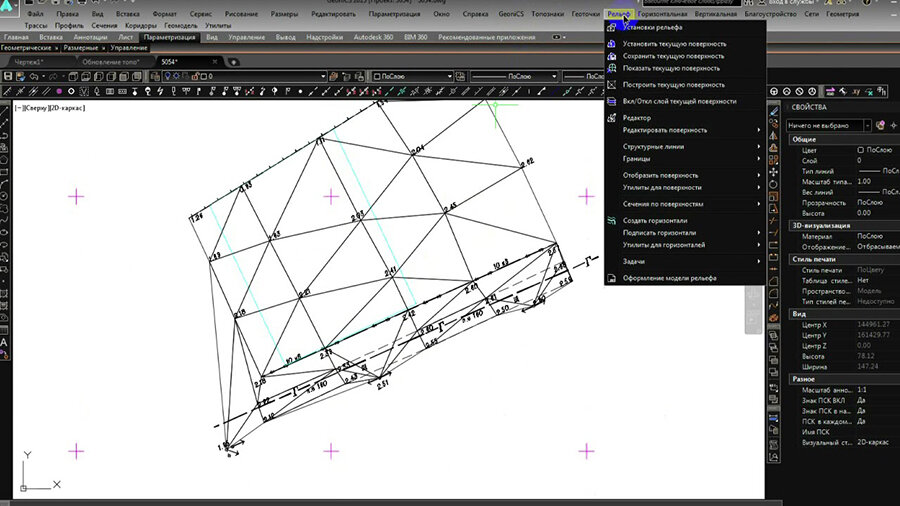The height and width of the screenshot is (506, 900).
Task: Toggle the layer on/off bulb icon
Action: pos(168,76)
